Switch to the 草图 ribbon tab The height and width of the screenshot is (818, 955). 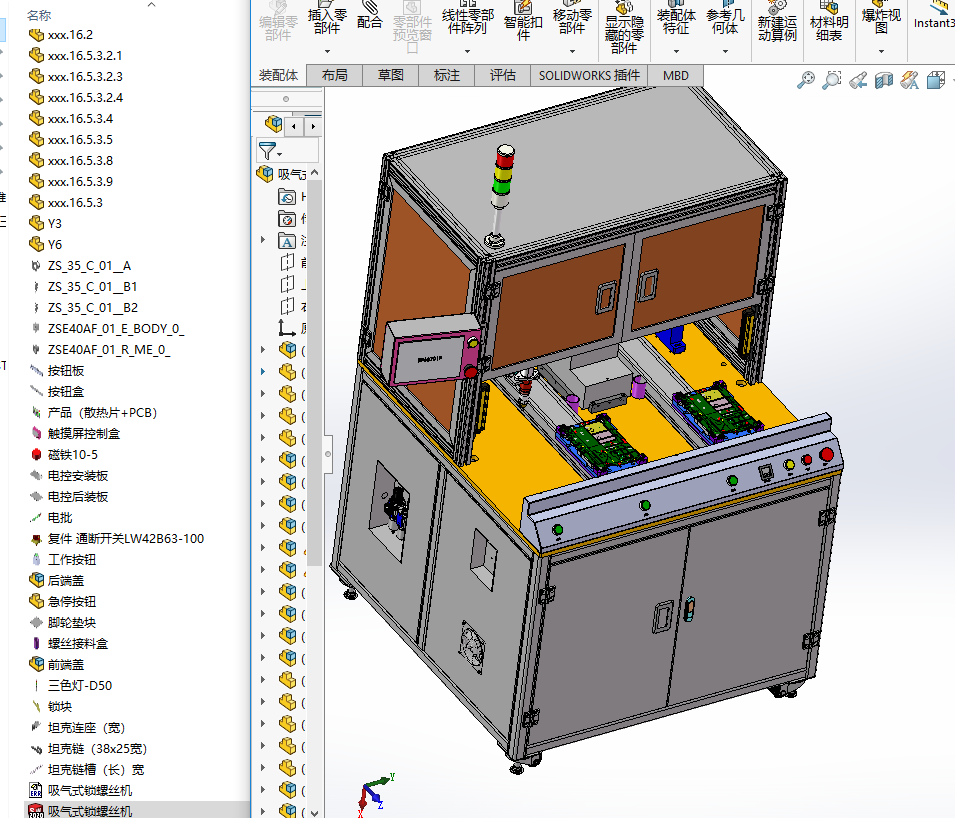(x=390, y=76)
